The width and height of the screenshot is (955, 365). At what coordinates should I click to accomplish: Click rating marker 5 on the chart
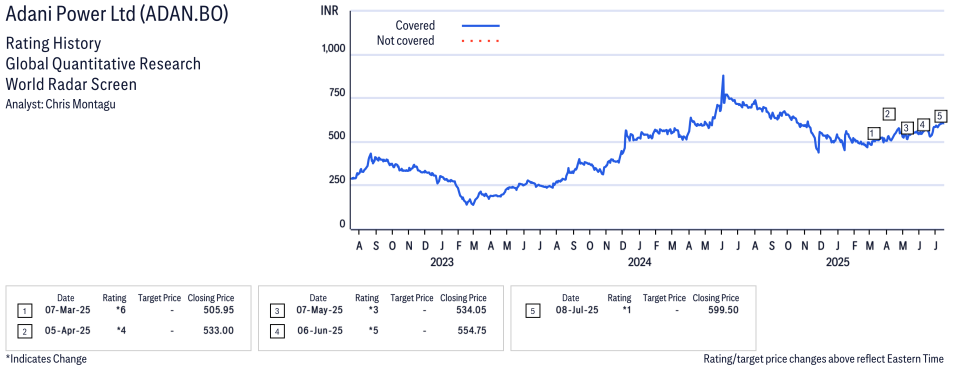[940, 116]
